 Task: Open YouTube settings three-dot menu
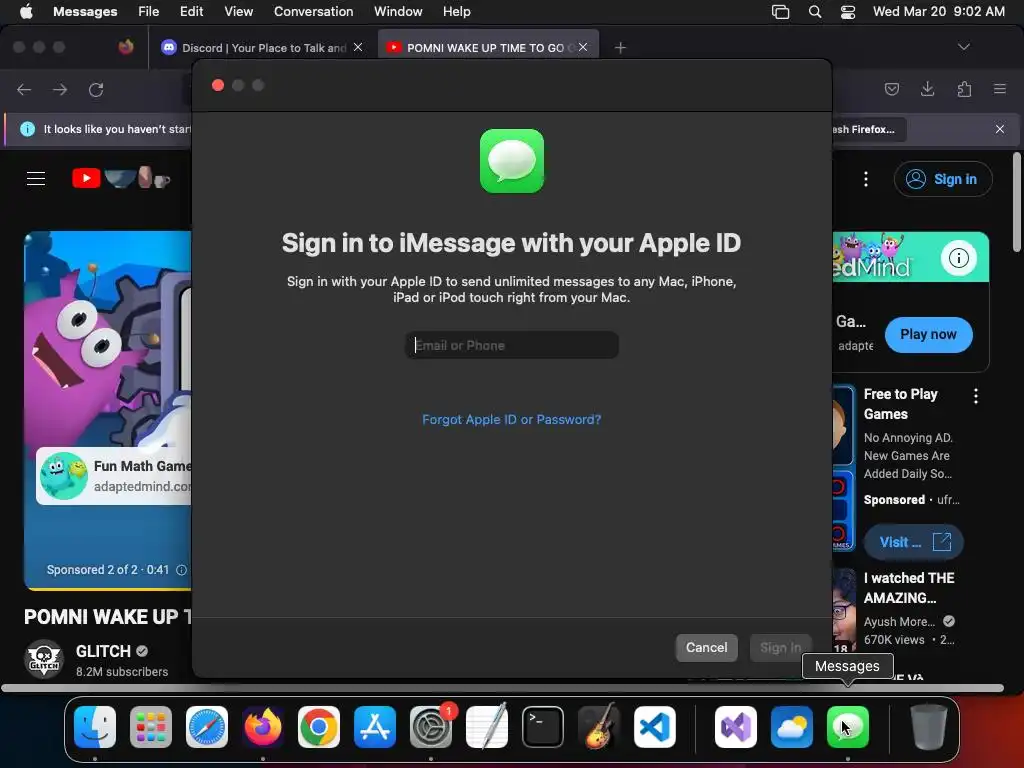pos(866,179)
